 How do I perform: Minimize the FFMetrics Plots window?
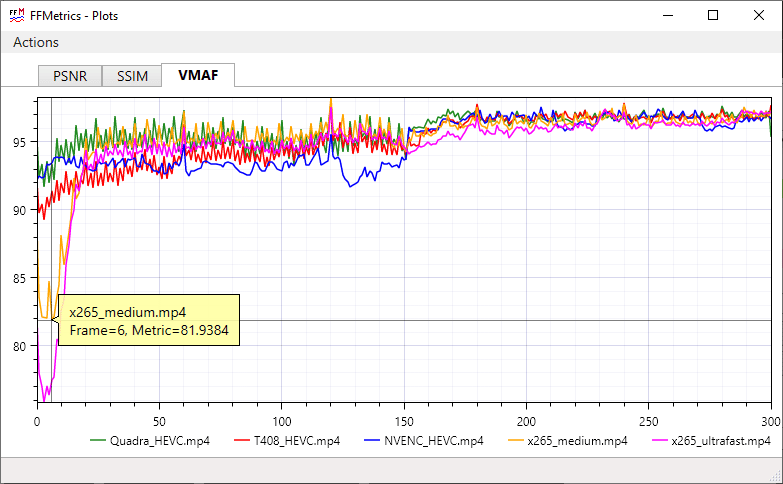[x=667, y=15]
